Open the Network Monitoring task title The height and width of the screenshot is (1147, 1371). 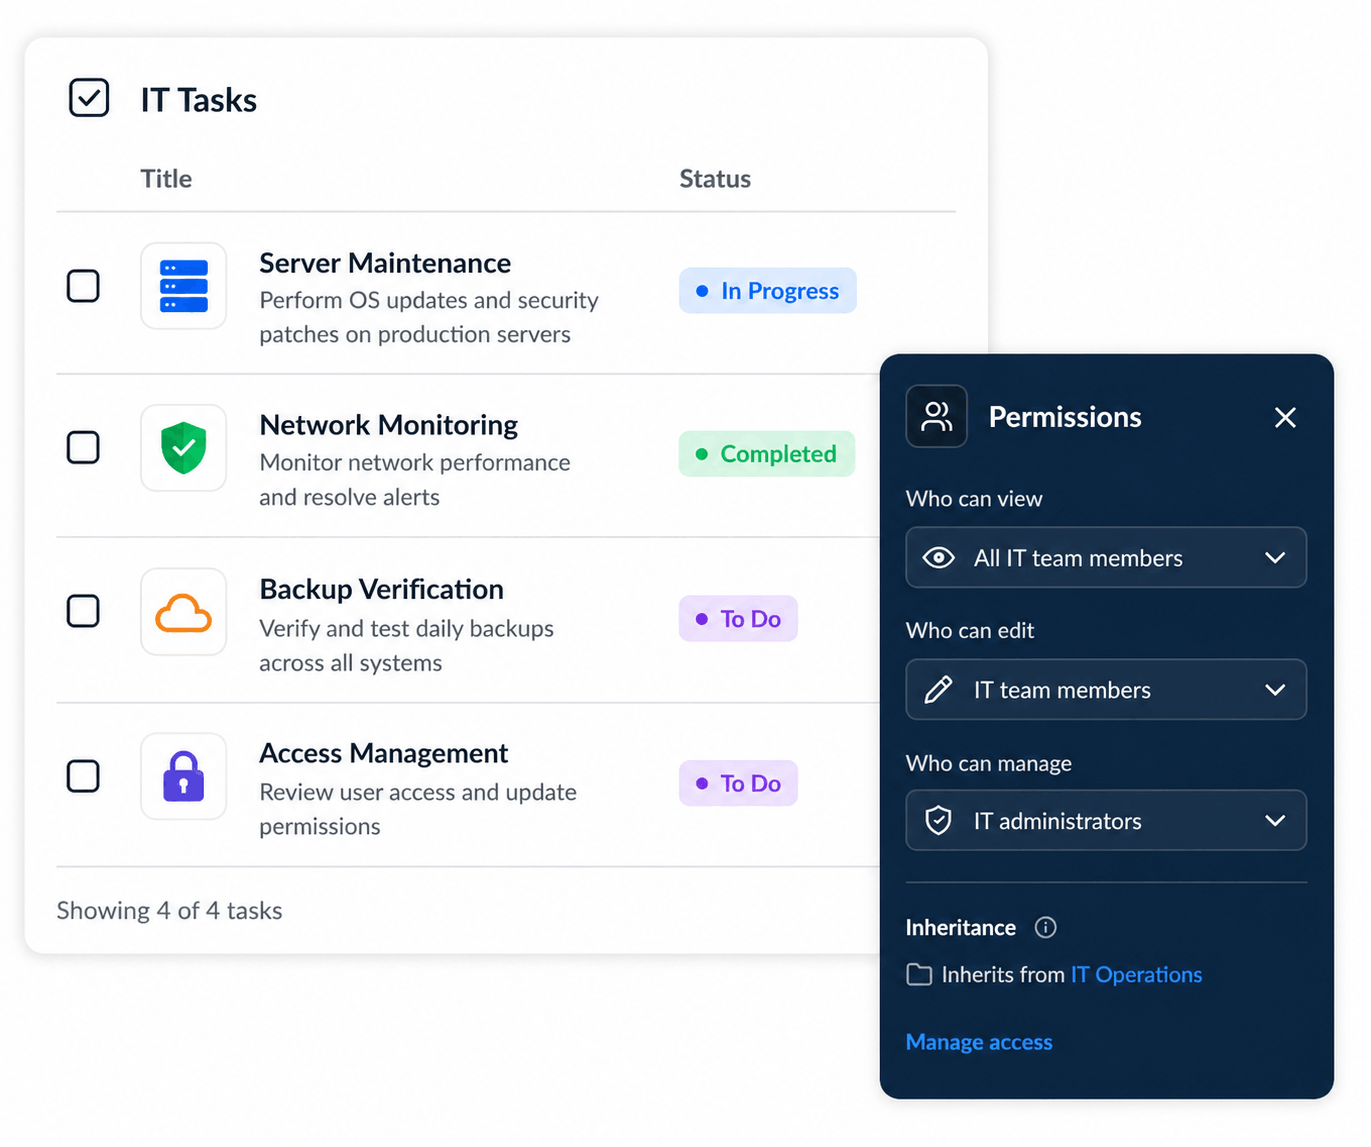(x=388, y=425)
